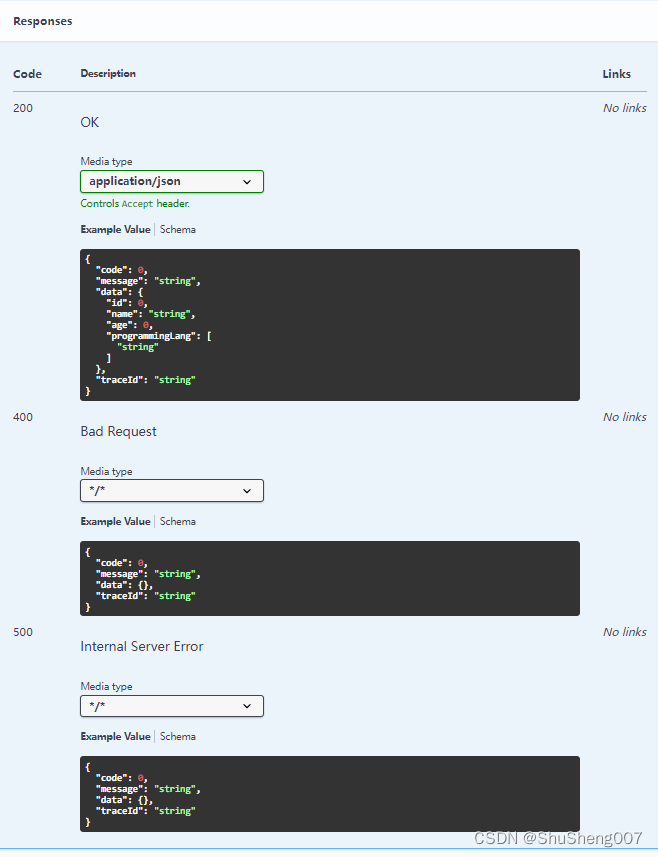Click the chevron arrow in Internal Server Error media select
Image resolution: width=658 pixels, height=857 pixels.
point(247,706)
